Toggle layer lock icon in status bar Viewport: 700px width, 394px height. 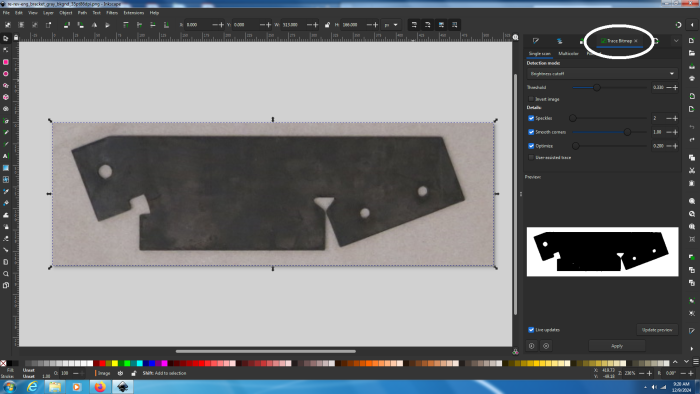pos(133,373)
